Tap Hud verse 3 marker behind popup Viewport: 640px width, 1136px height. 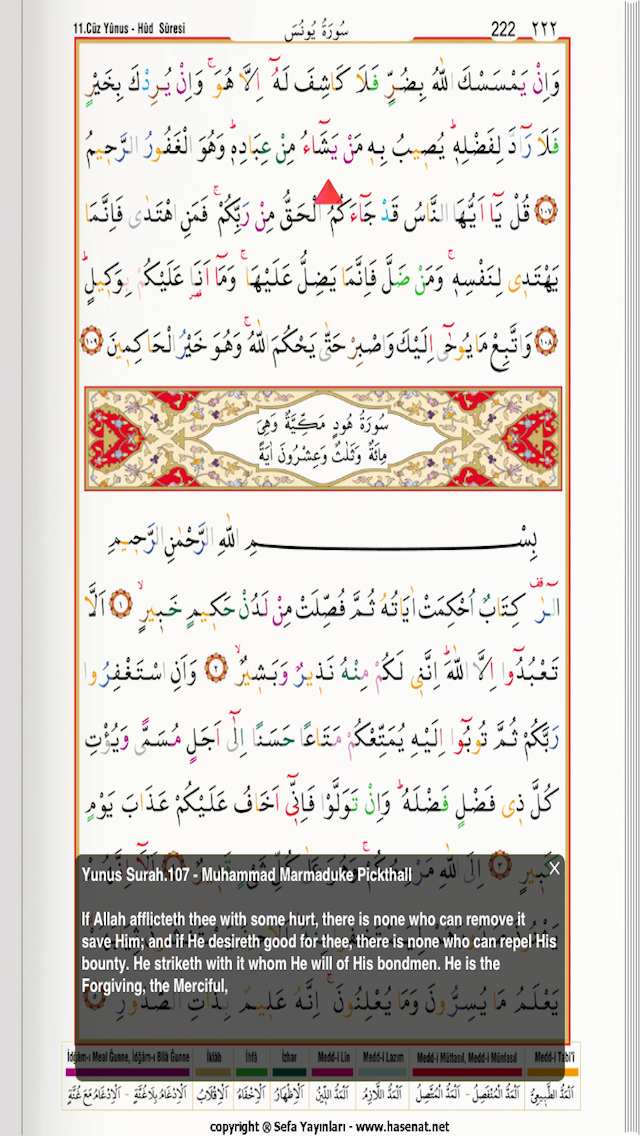point(500,863)
